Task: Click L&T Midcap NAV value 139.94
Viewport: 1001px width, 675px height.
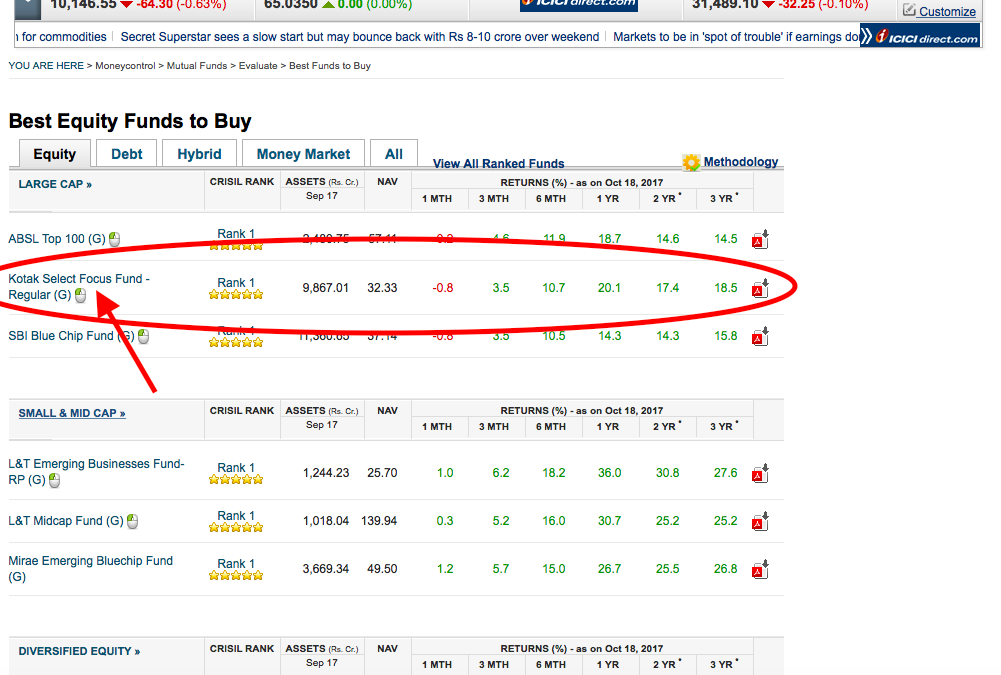Action: tap(379, 521)
